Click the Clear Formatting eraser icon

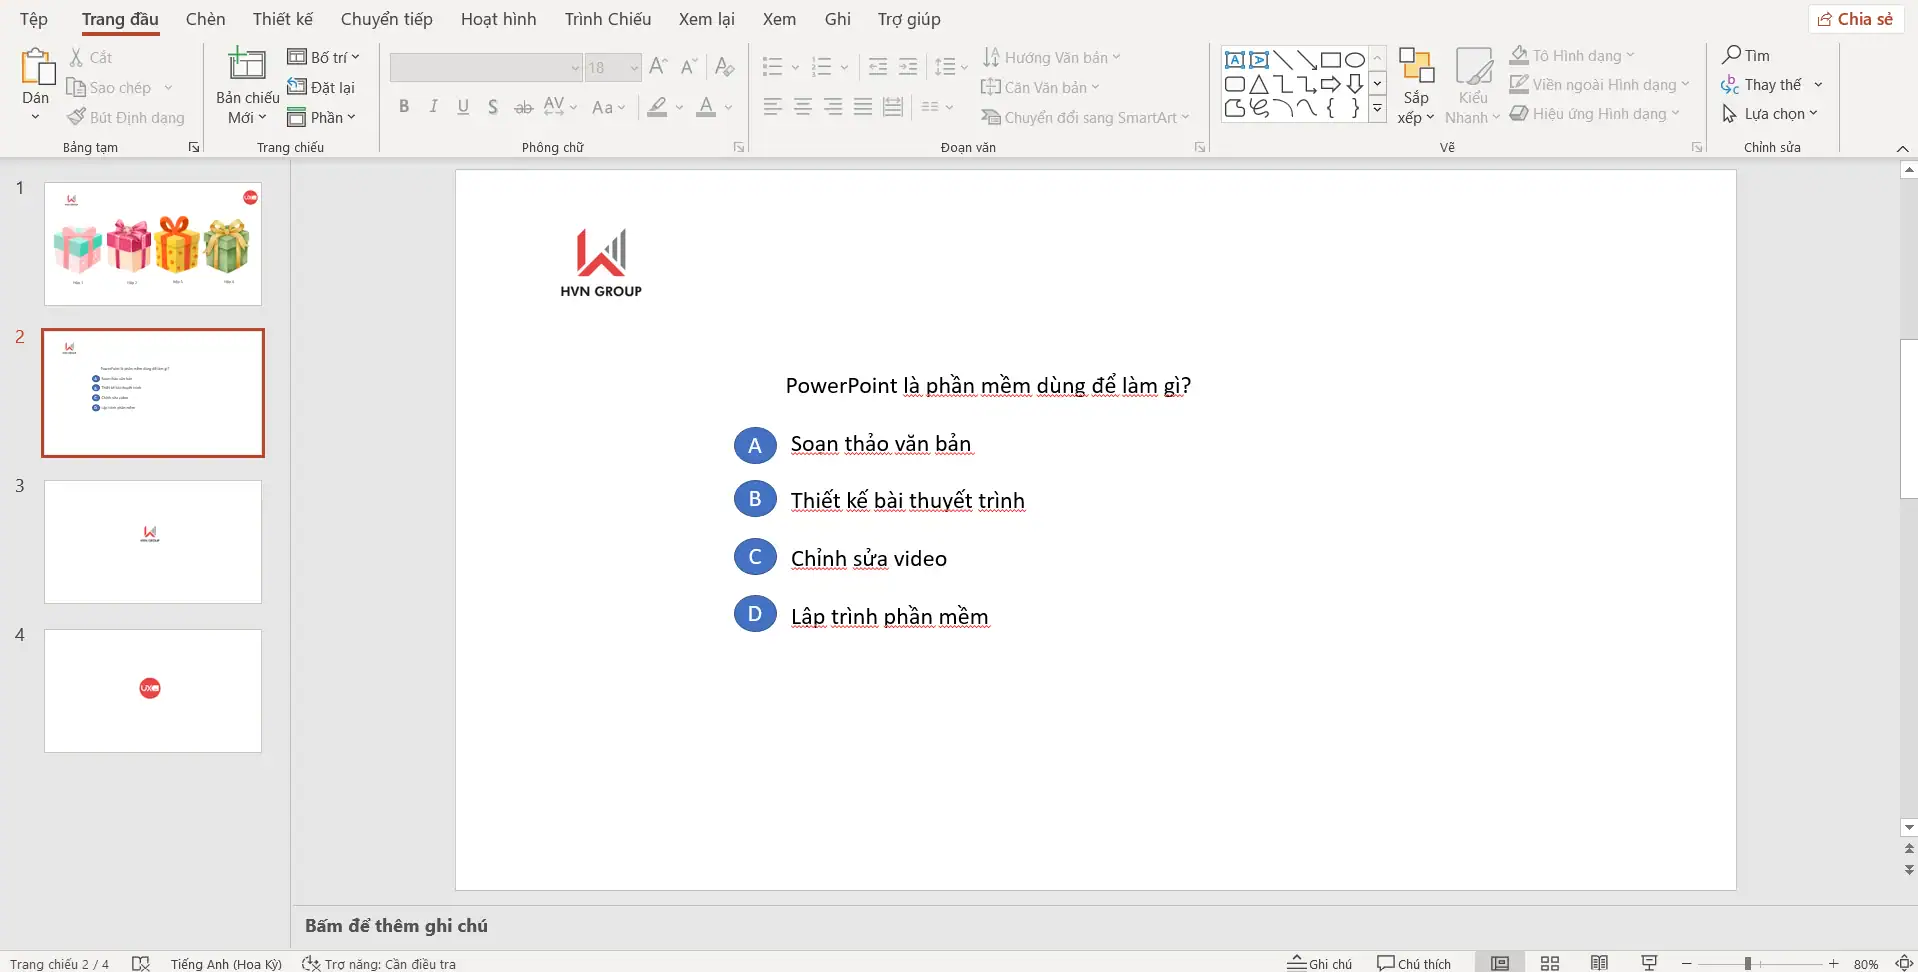724,66
